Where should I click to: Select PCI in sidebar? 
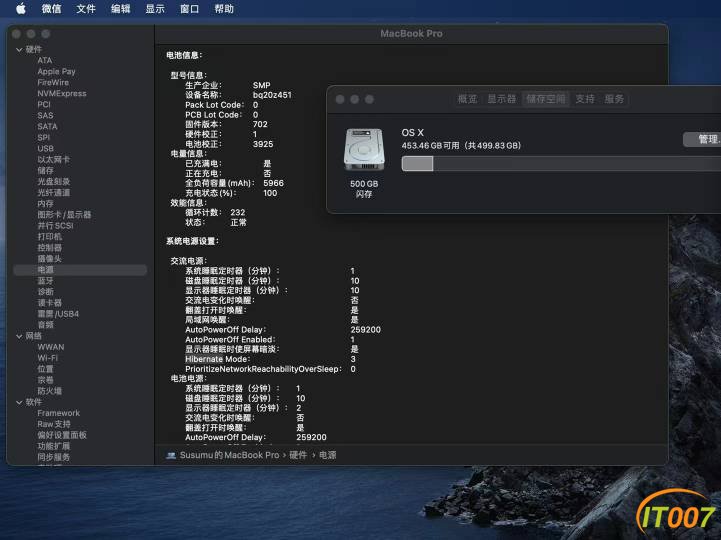point(44,104)
